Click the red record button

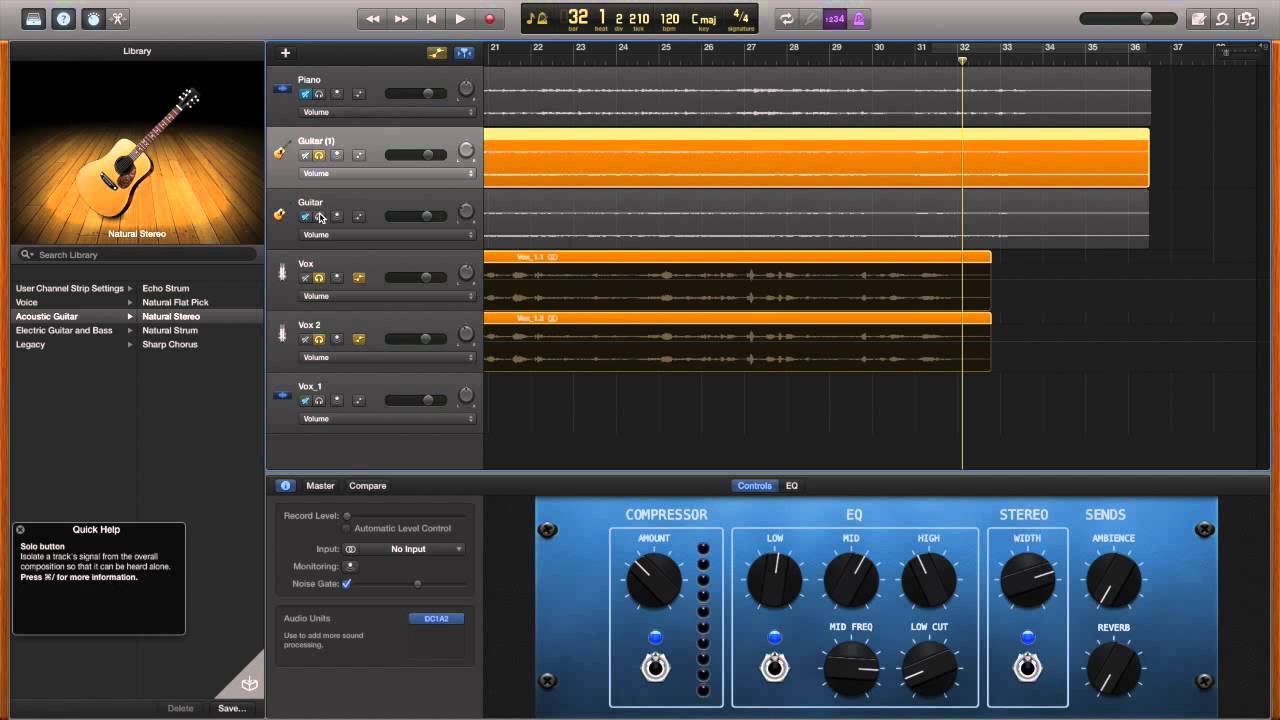[490, 18]
